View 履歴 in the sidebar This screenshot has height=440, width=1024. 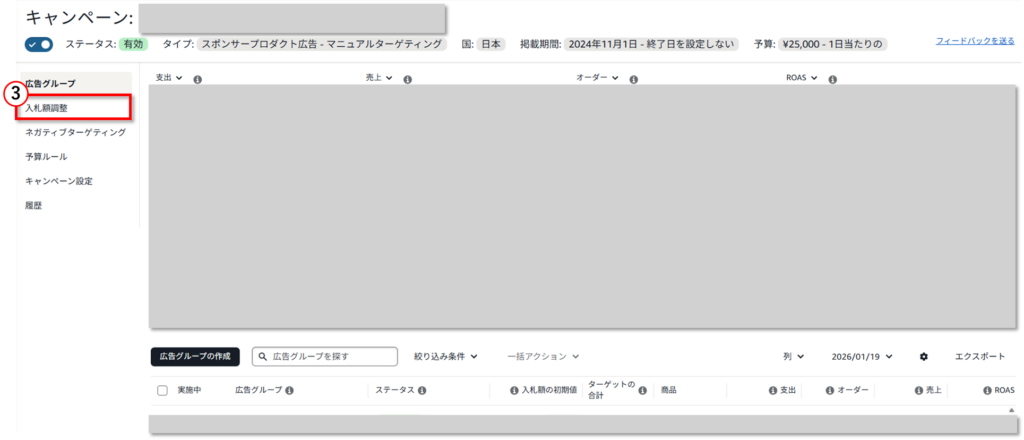34,206
